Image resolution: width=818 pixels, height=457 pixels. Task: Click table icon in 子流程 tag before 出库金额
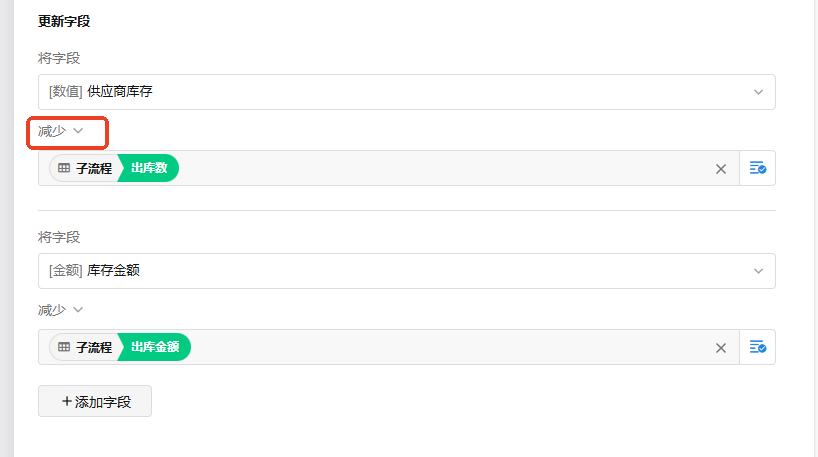[x=64, y=348]
